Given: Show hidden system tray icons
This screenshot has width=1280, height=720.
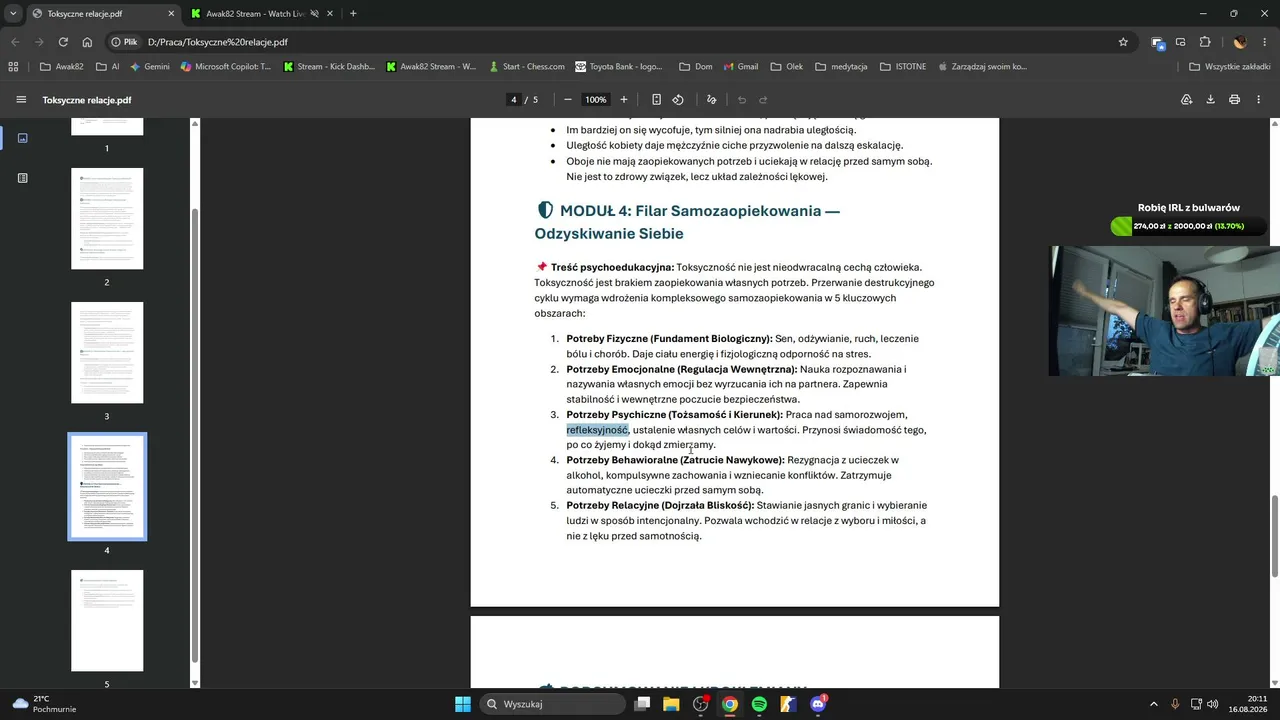Looking at the screenshot, I should pos(1153,704).
